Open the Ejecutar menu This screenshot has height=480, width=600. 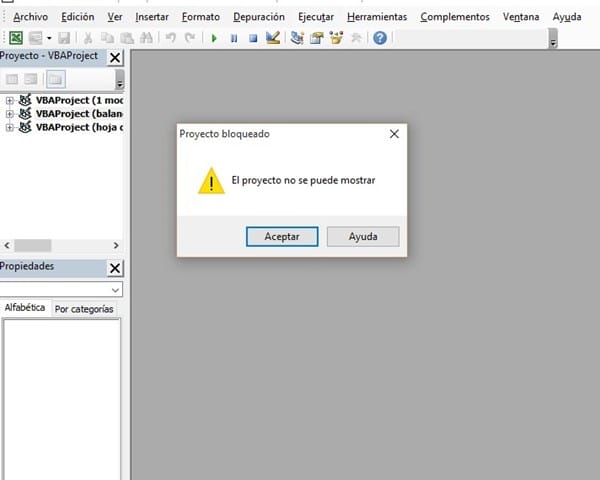point(316,17)
